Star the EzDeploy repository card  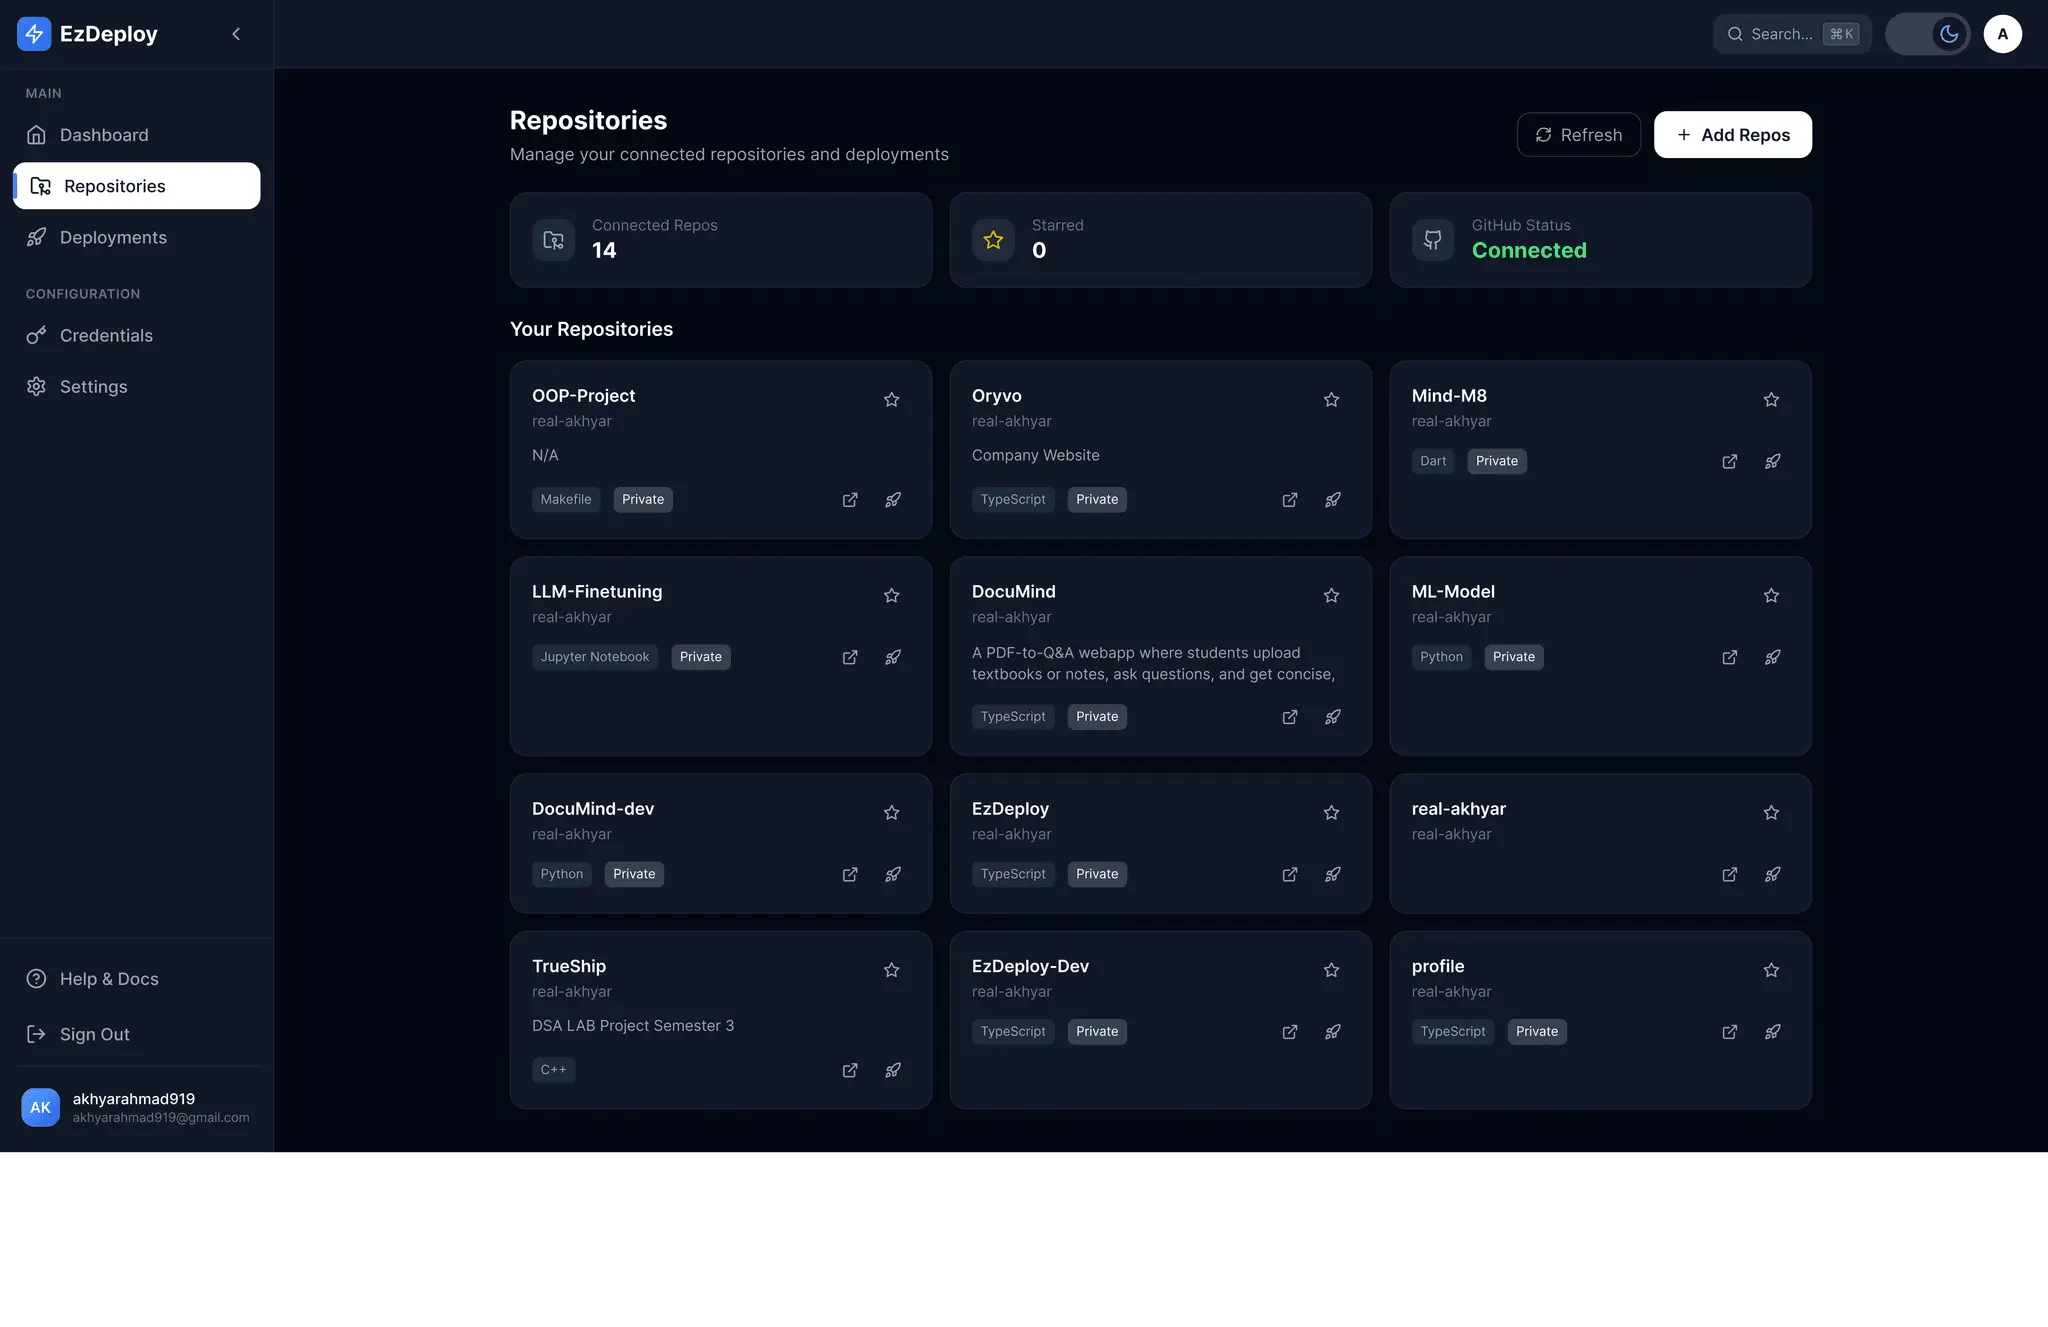(x=1331, y=813)
